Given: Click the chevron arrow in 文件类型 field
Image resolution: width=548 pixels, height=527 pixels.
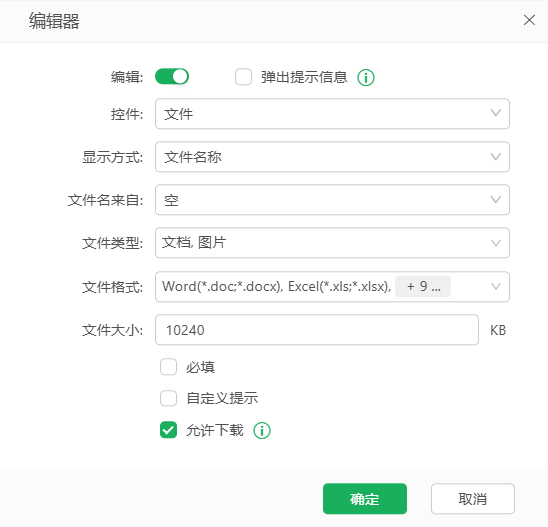Looking at the screenshot, I should pyautogui.click(x=496, y=243).
